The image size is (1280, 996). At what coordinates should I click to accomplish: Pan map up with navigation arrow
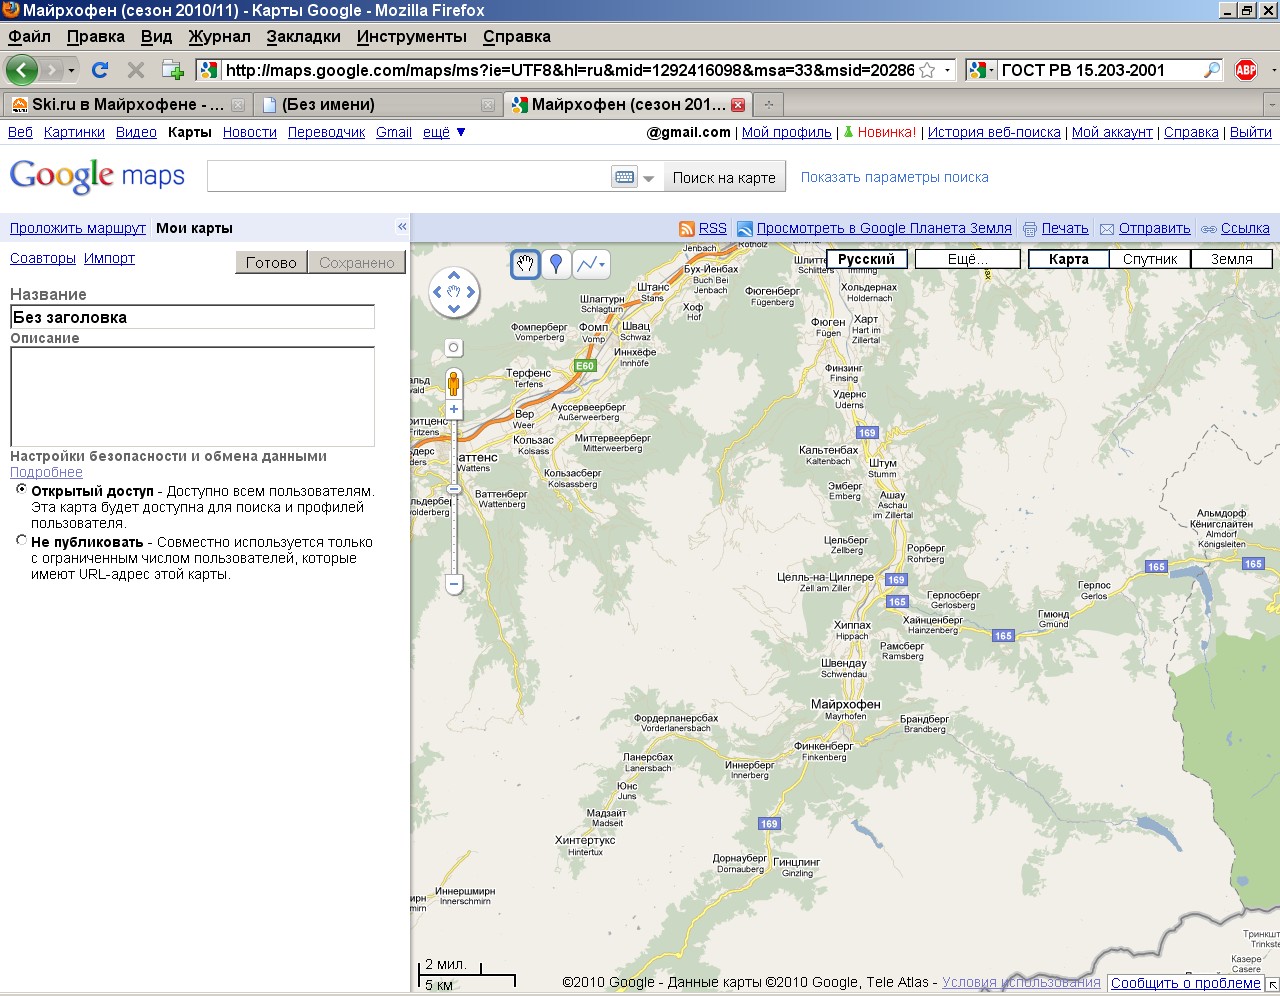(454, 275)
